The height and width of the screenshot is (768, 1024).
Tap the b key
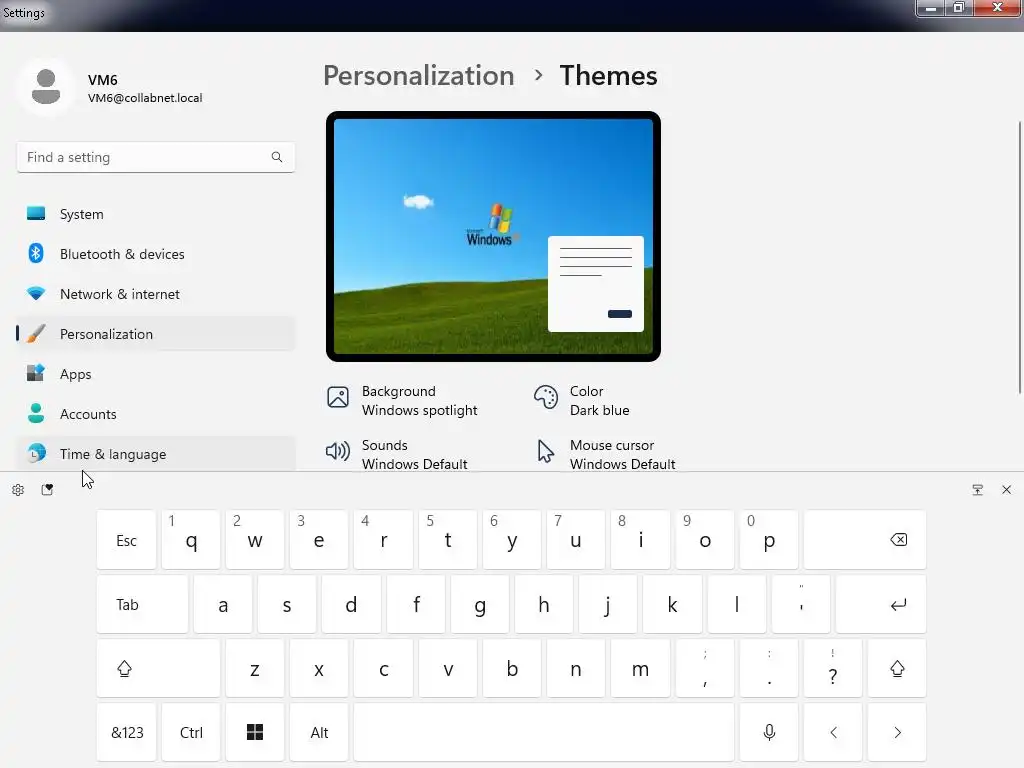(511, 668)
